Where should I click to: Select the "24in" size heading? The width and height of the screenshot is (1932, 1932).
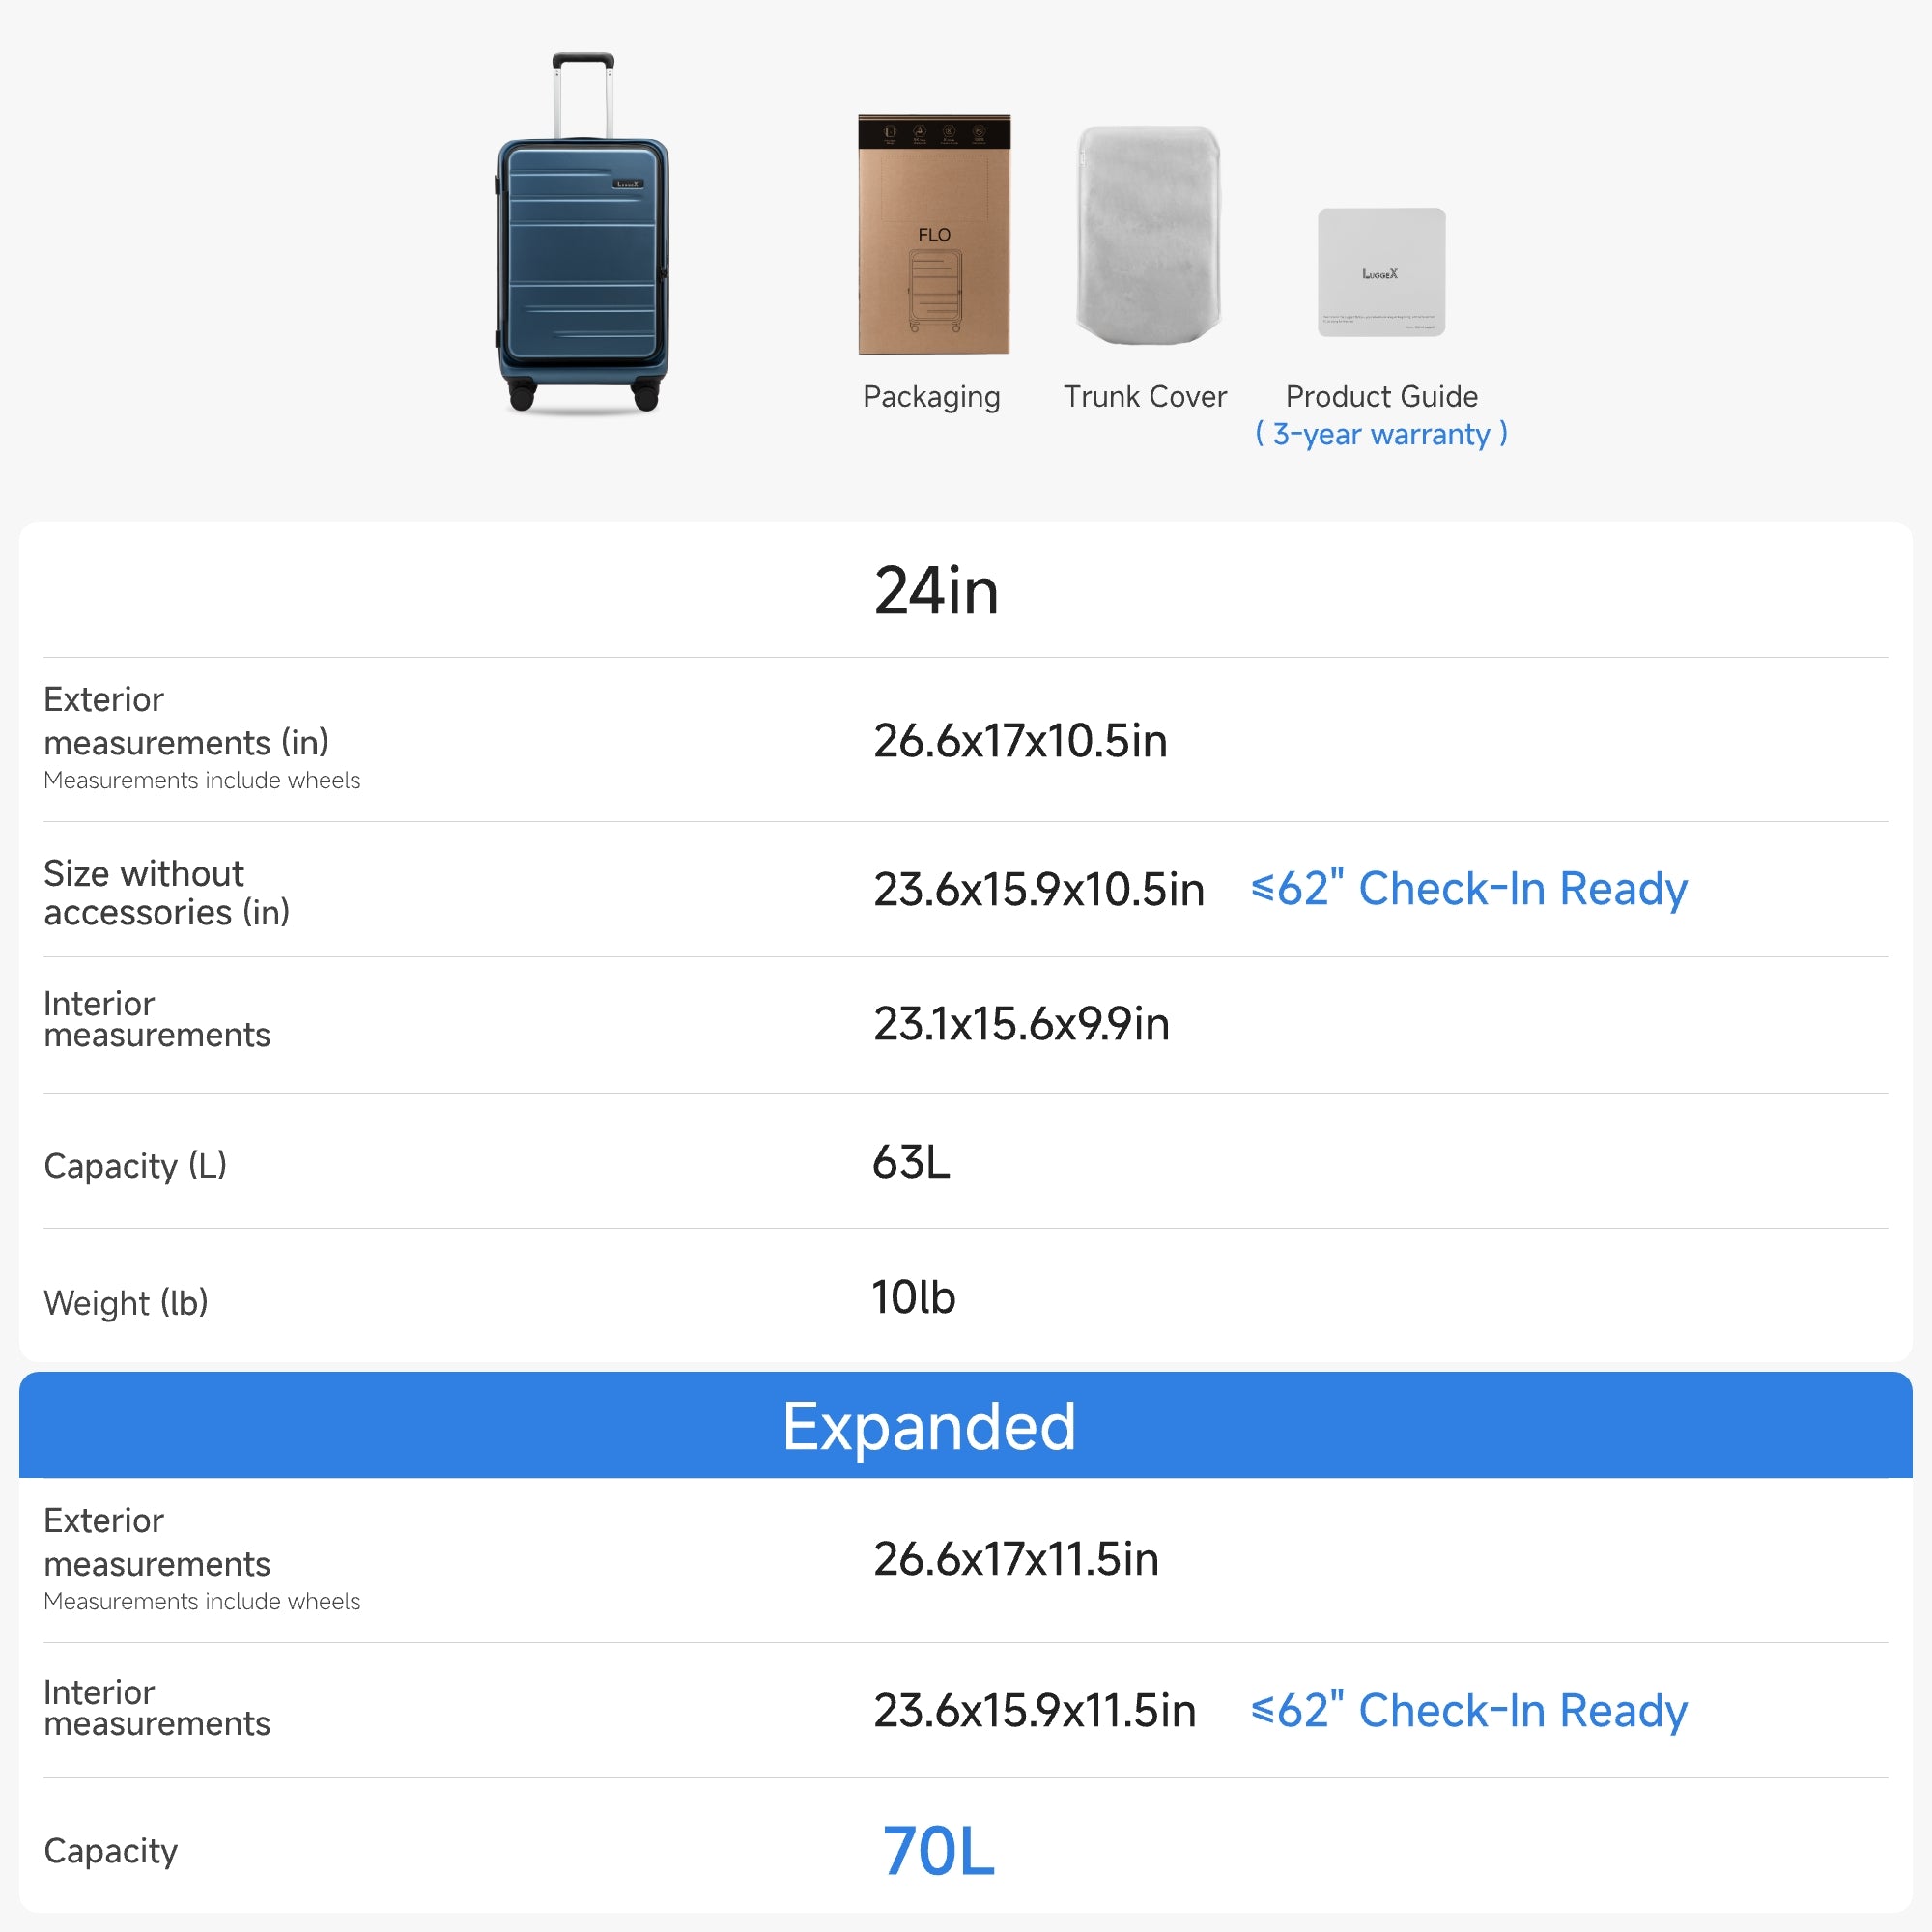point(936,591)
